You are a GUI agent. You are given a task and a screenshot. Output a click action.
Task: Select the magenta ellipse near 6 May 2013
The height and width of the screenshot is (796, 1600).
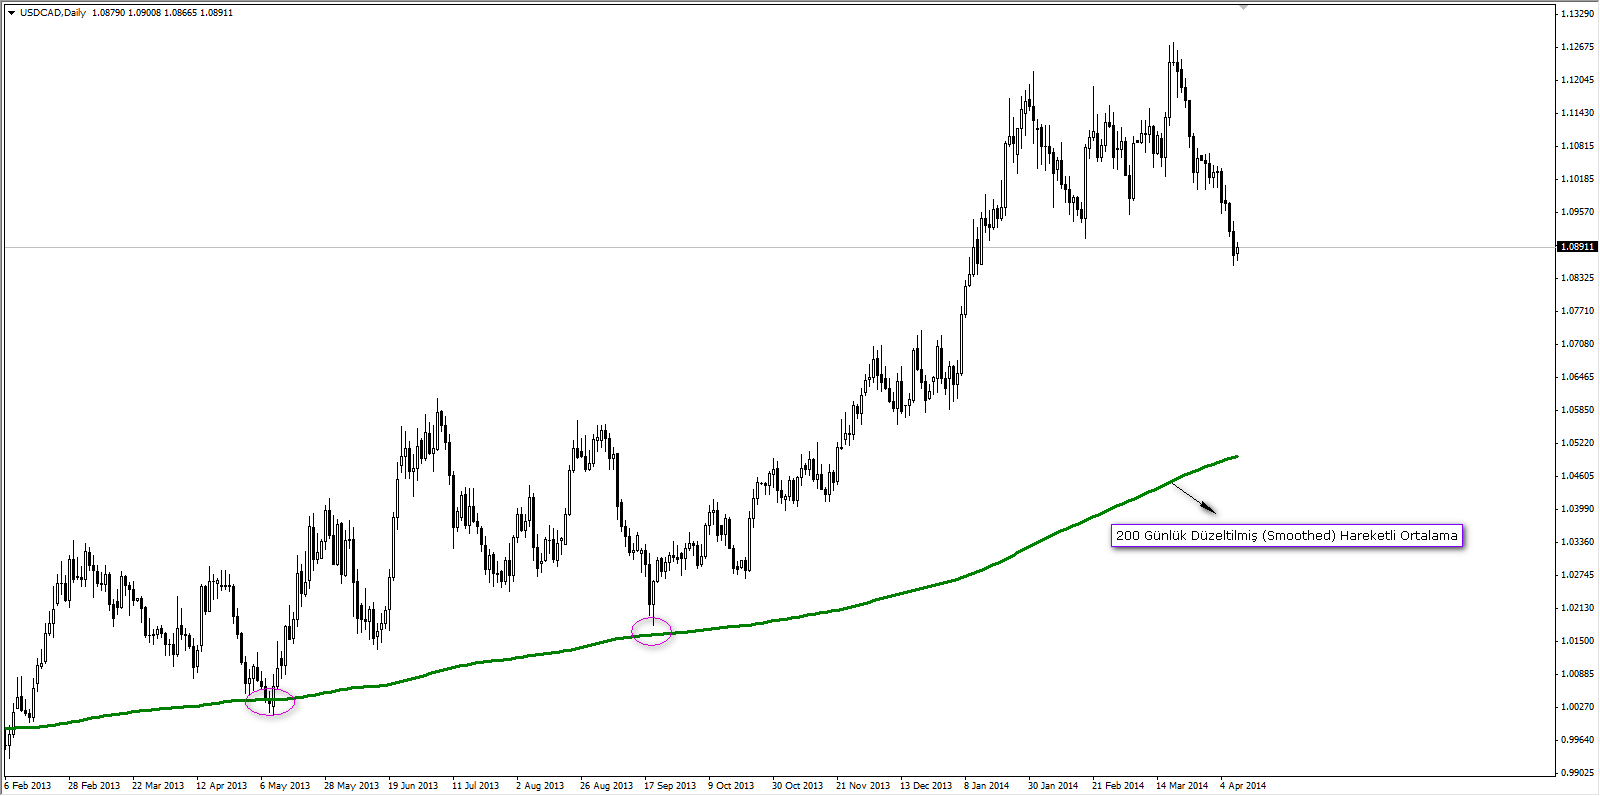(x=270, y=702)
